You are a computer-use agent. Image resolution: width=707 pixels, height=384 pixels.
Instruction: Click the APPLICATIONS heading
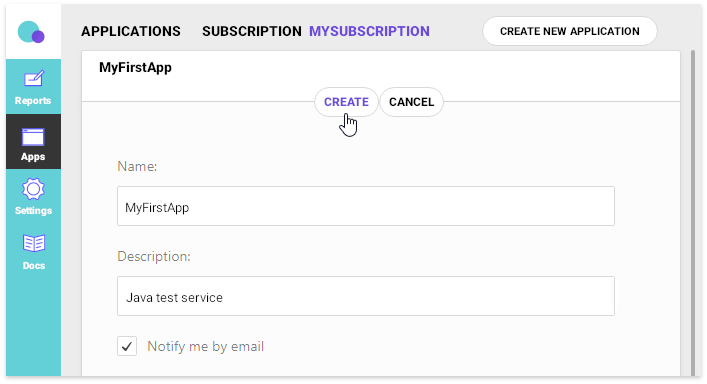pyautogui.click(x=131, y=31)
